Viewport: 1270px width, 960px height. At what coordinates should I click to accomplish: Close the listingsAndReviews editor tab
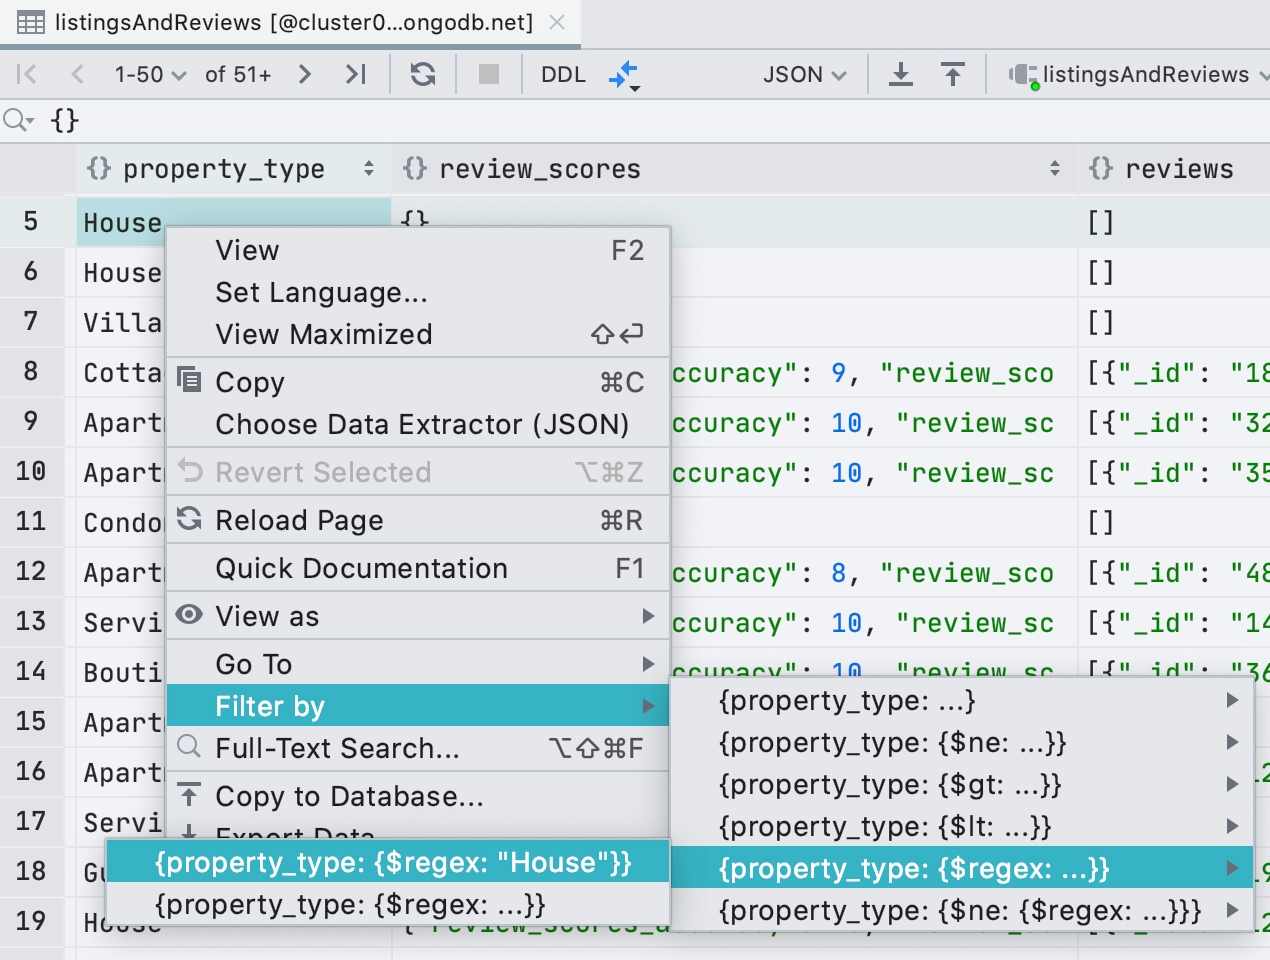[x=558, y=22]
